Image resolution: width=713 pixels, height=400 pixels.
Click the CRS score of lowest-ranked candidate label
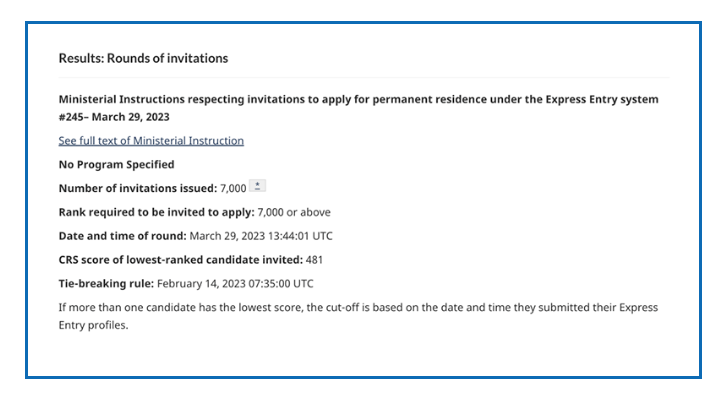(181, 260)
